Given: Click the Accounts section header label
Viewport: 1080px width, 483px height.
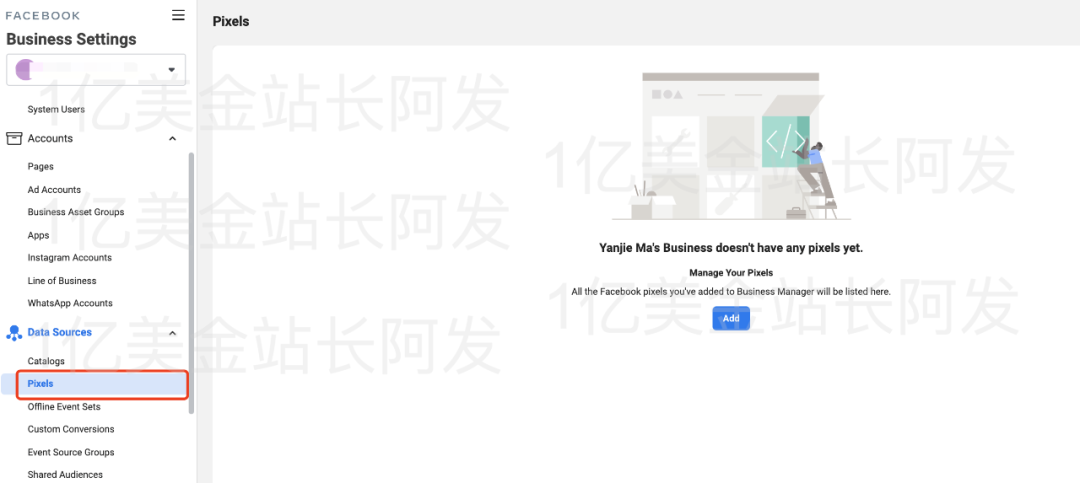Looking at the screenshot, I should coord(50,138).
